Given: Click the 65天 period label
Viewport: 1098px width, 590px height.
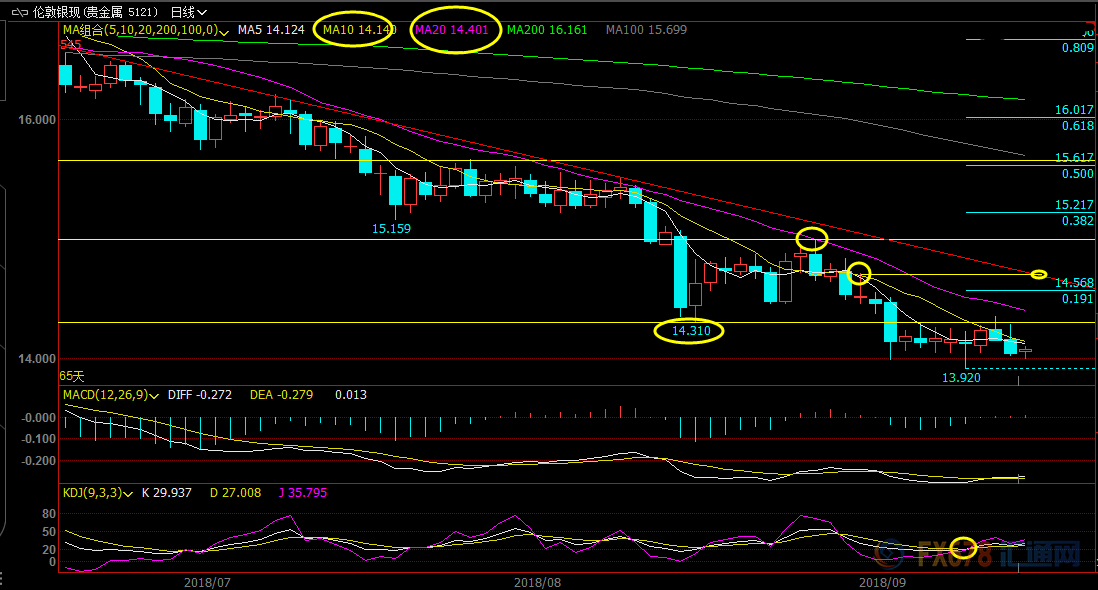Looking at the screenshot, I should (72, 376).
